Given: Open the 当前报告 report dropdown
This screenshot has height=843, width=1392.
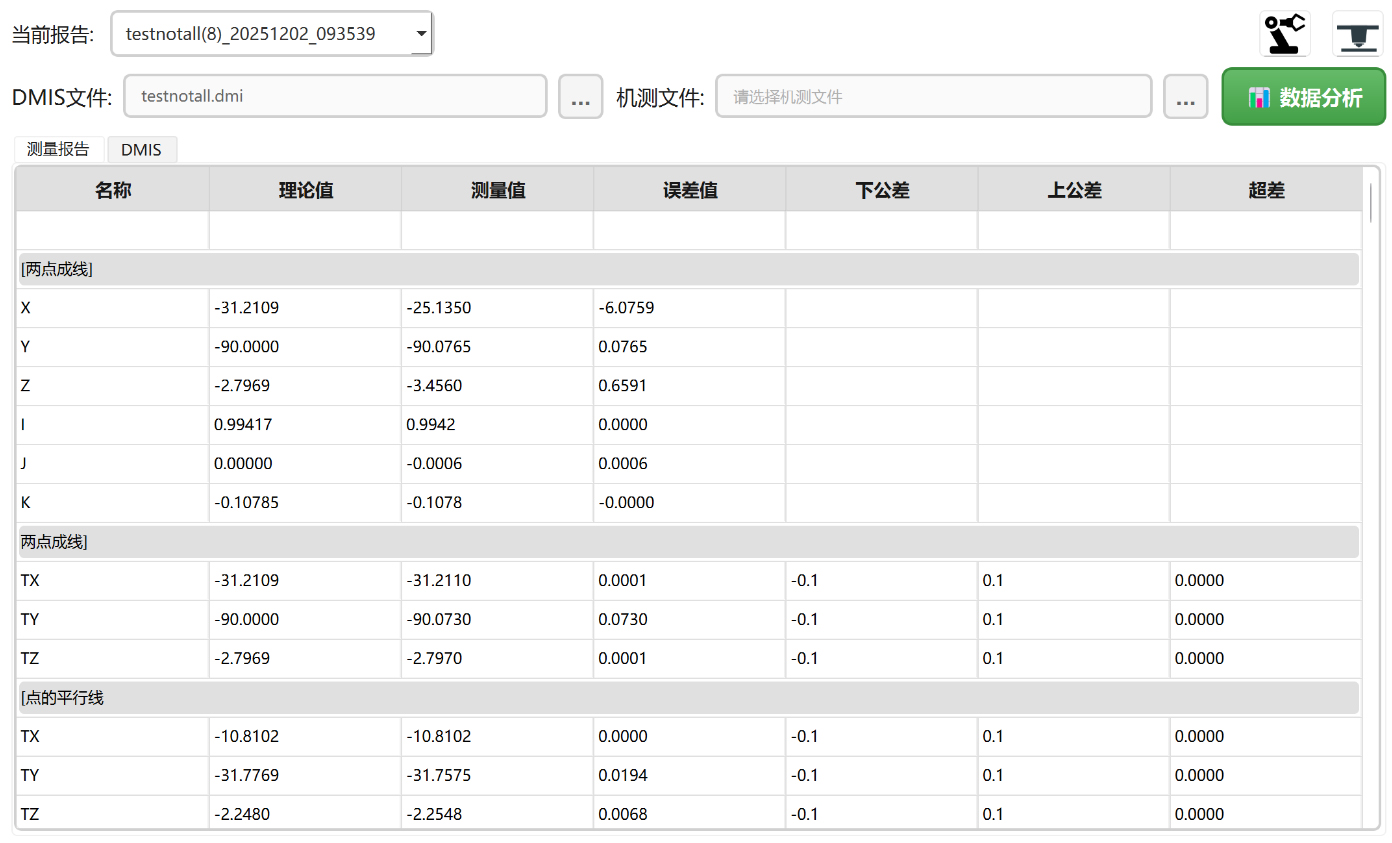Looking at the screenshot, I should click(271, 34).
